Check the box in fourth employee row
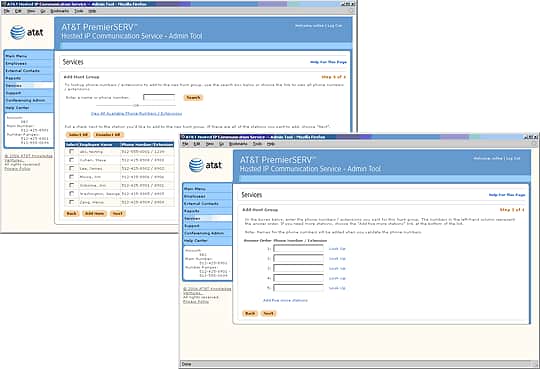Screen dimensions: 540x369 coord(71,176)
